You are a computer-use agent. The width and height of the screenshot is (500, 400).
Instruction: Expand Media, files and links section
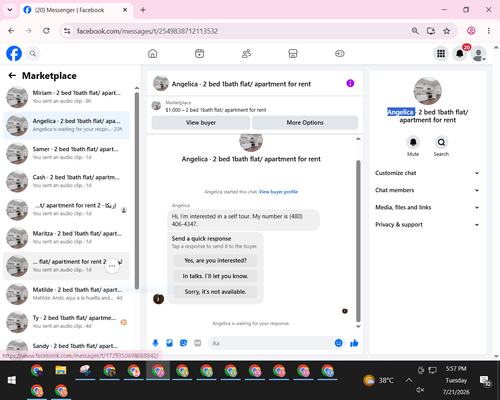[x=427, y=207]
